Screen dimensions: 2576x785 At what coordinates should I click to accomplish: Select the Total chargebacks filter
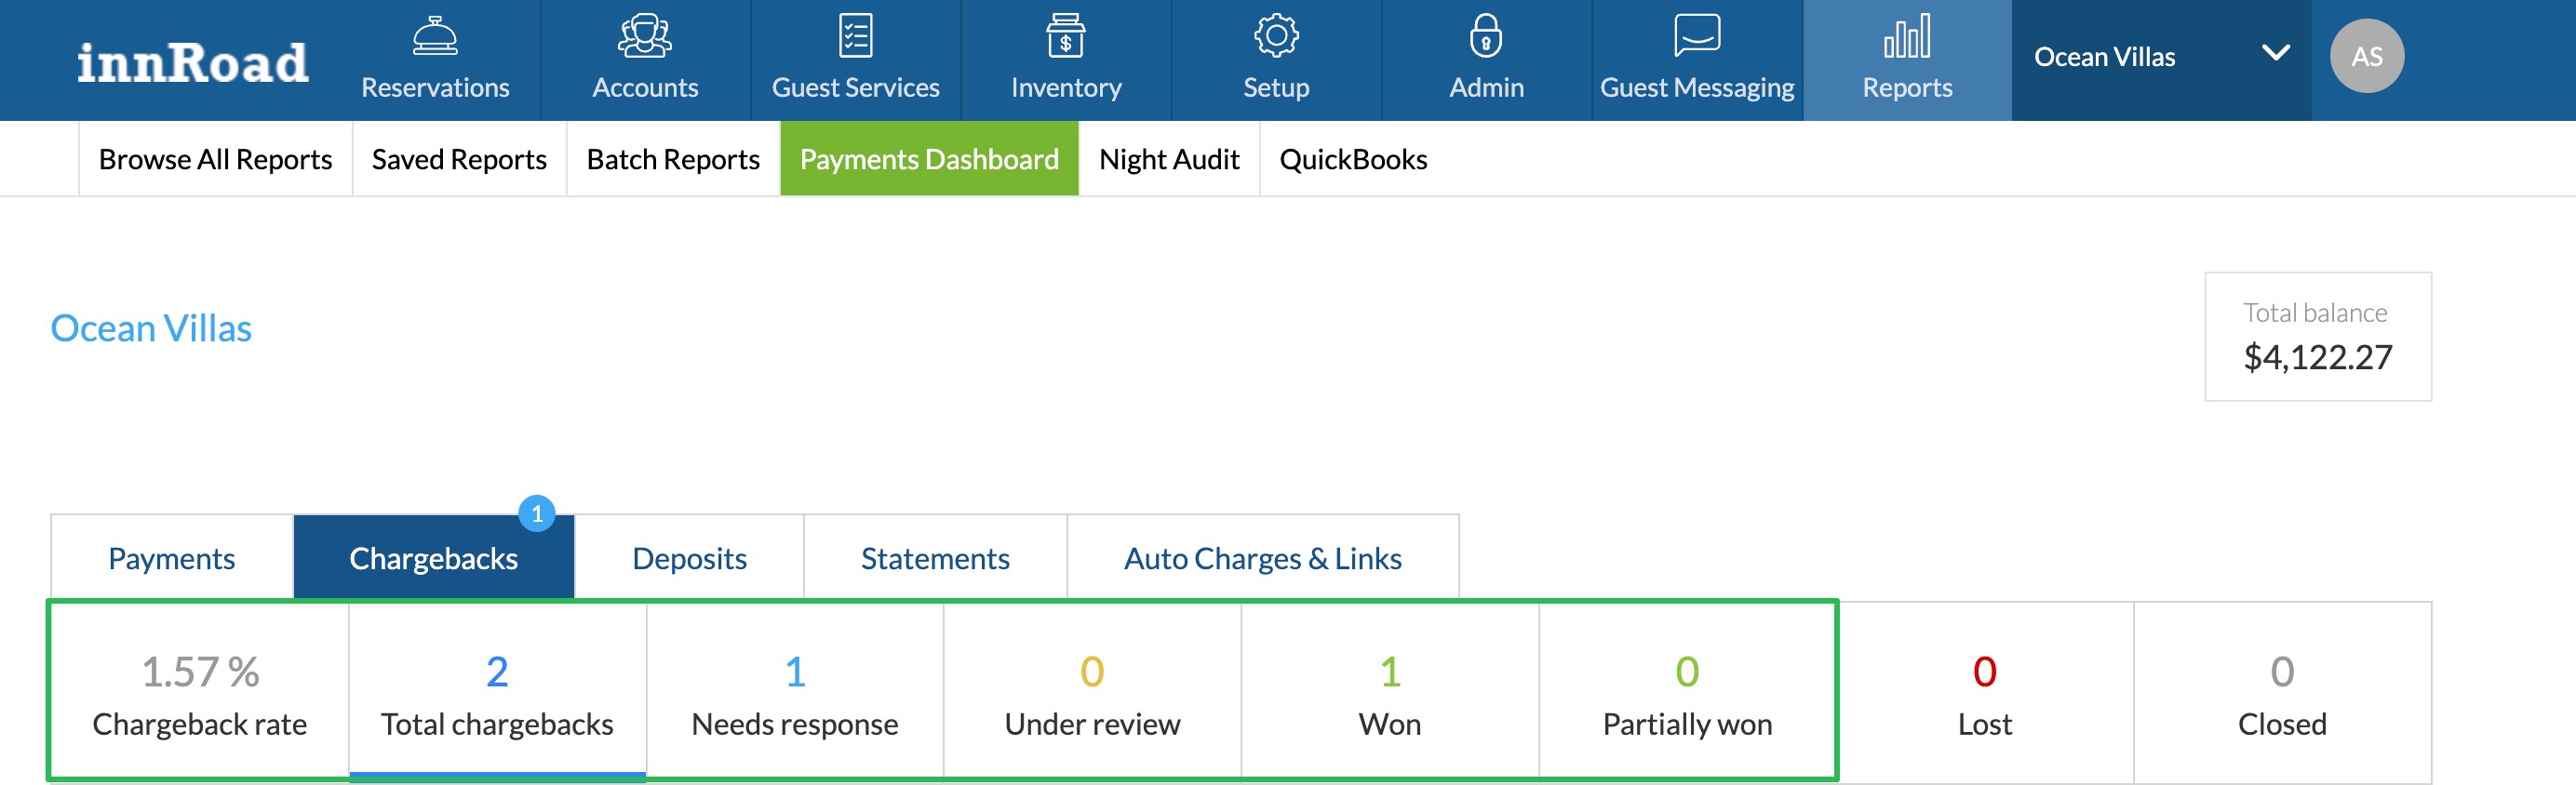(x=497, y=692)
